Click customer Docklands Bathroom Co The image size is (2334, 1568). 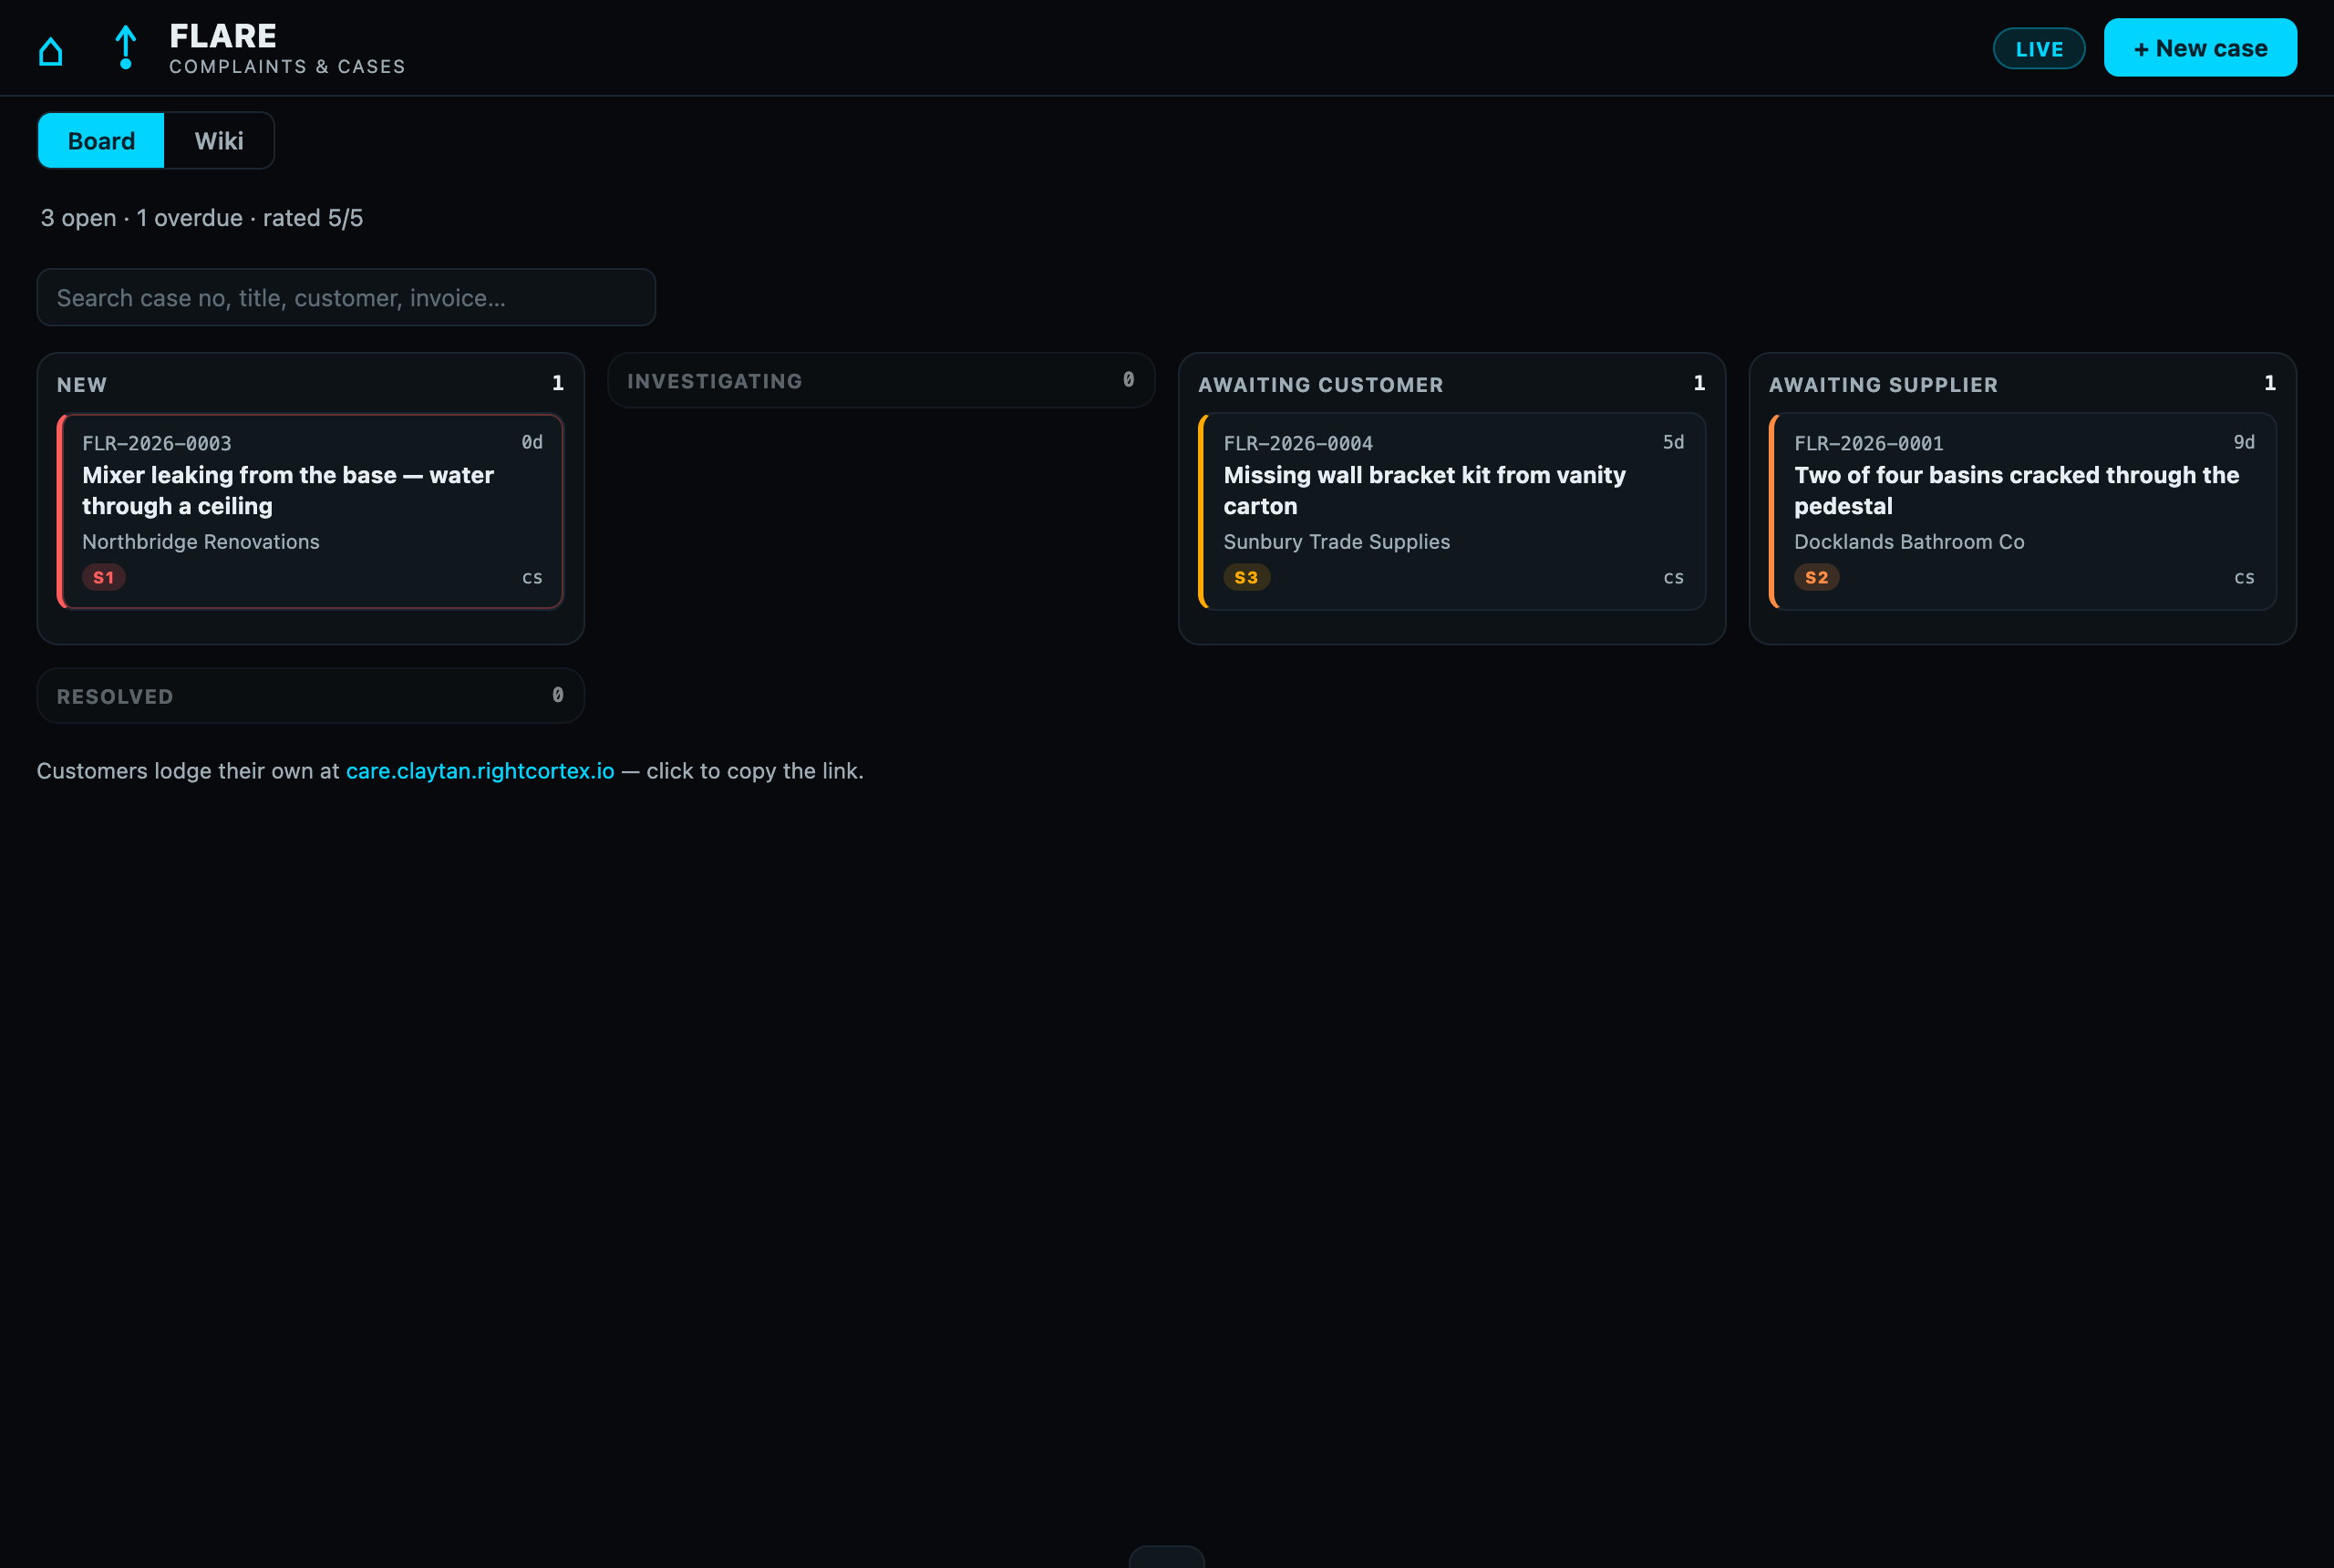pyautogui.click(x=1909, y=541)
